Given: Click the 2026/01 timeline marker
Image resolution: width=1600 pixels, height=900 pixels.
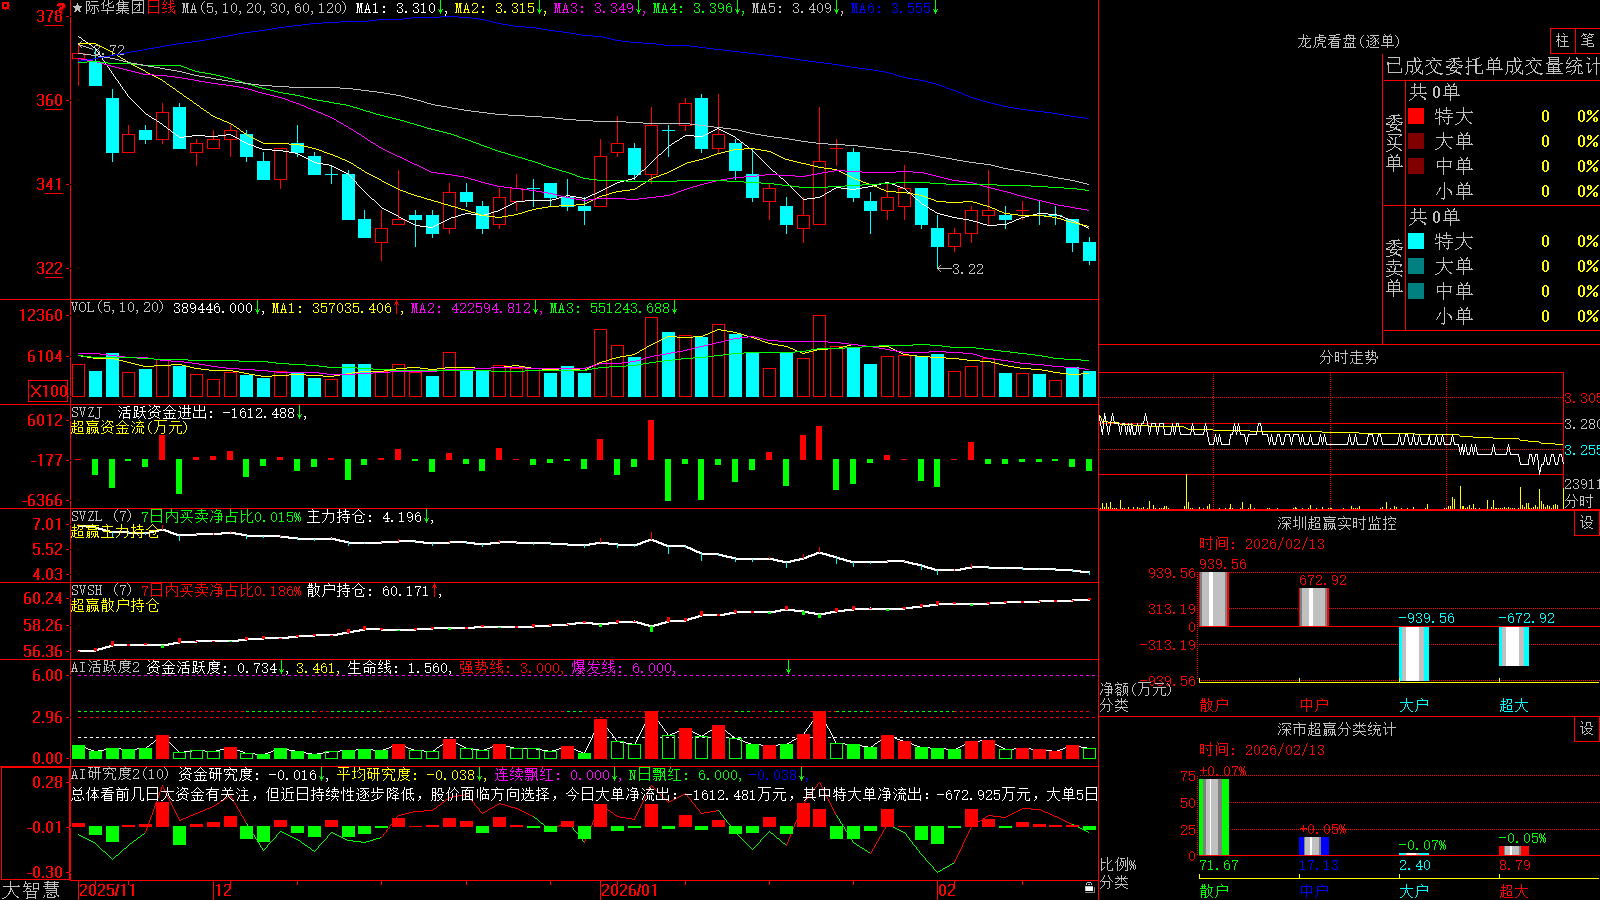Looking at the screenshot, I should tap(629, 890).
